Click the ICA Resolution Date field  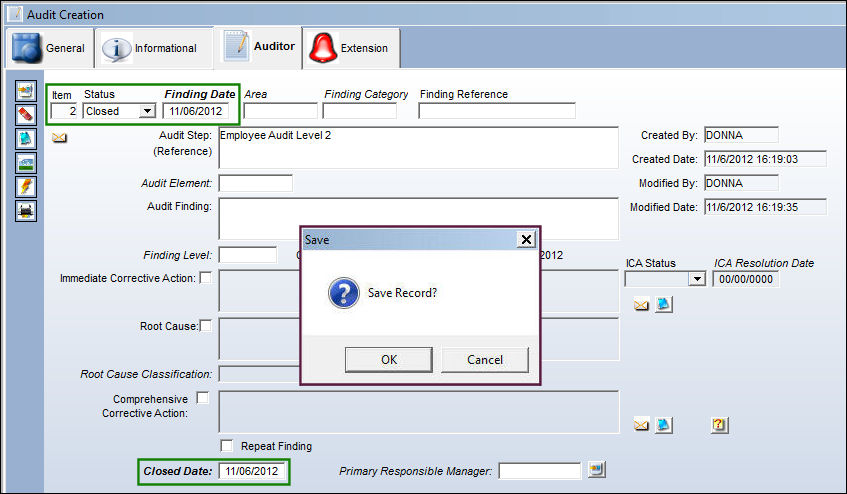pyautogui.click(x=745, y=279)
